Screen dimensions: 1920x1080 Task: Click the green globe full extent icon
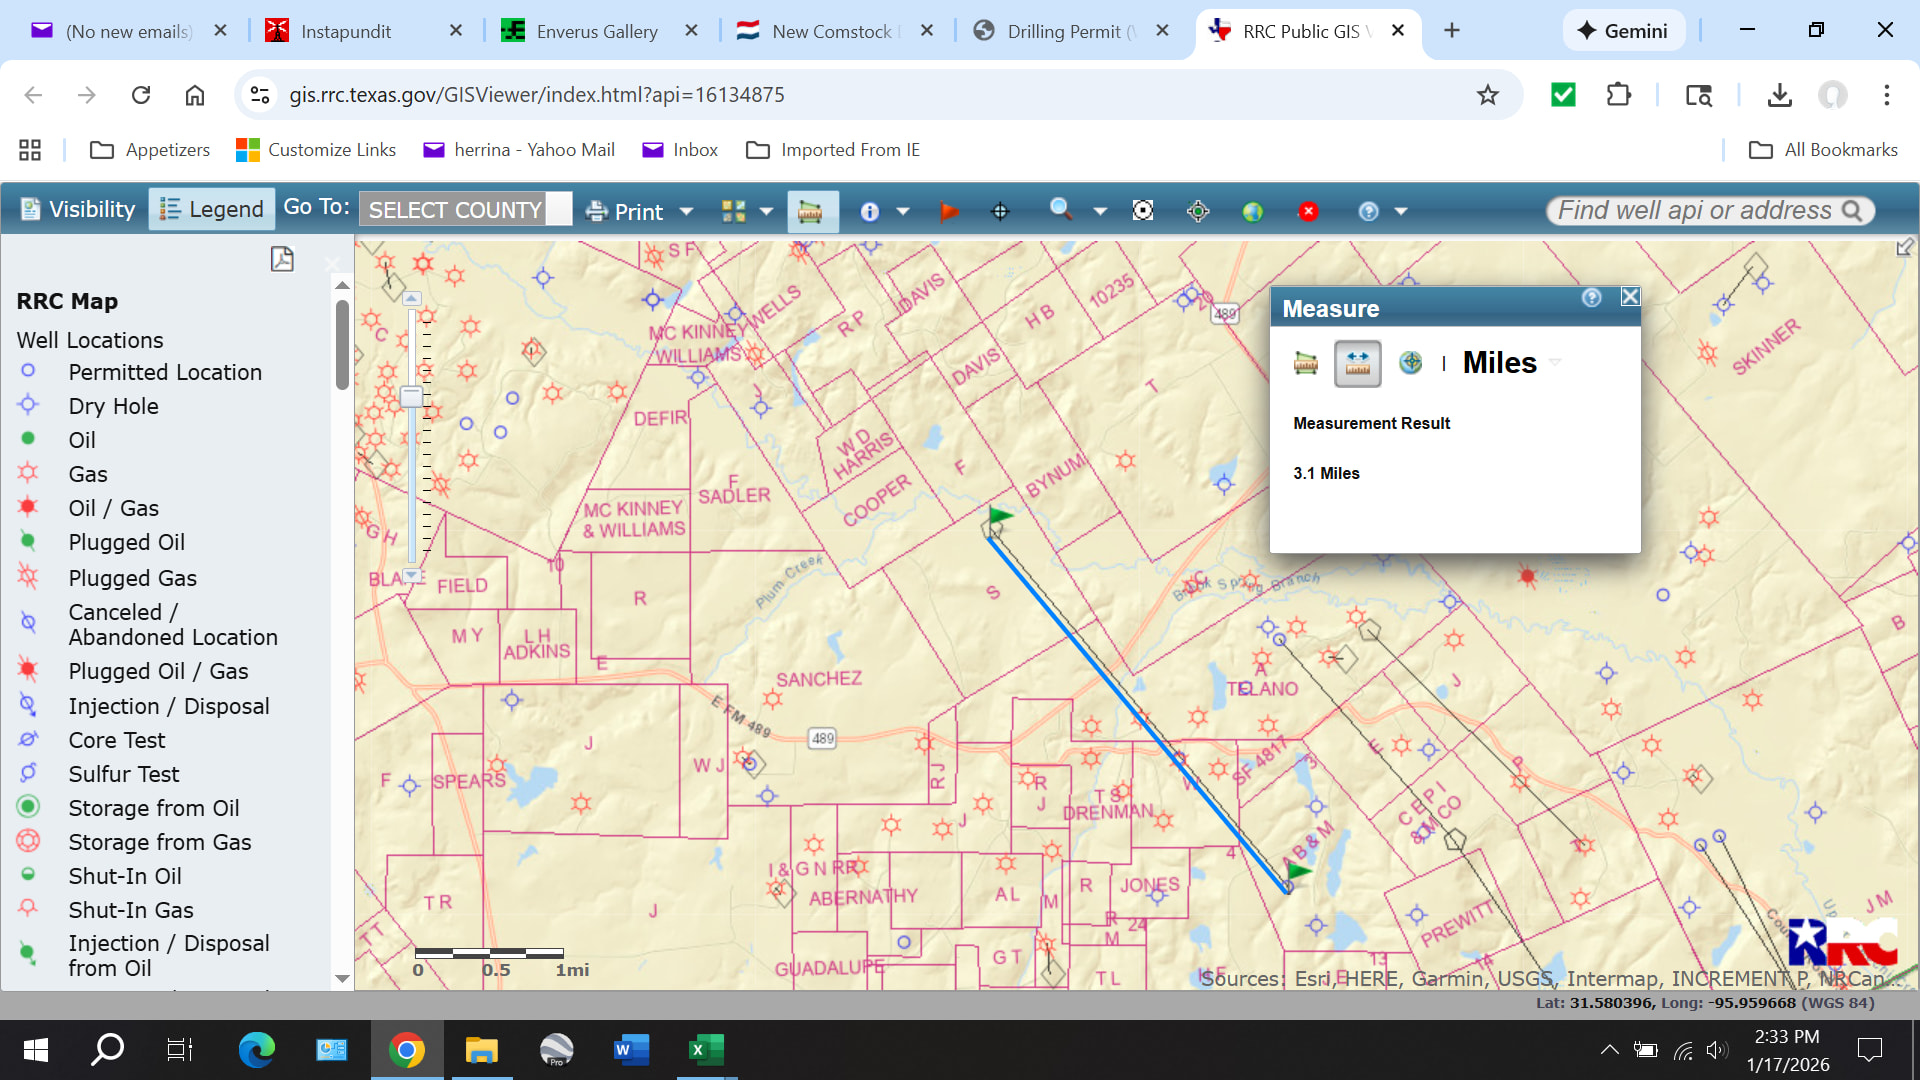(x=1252, y=211)
